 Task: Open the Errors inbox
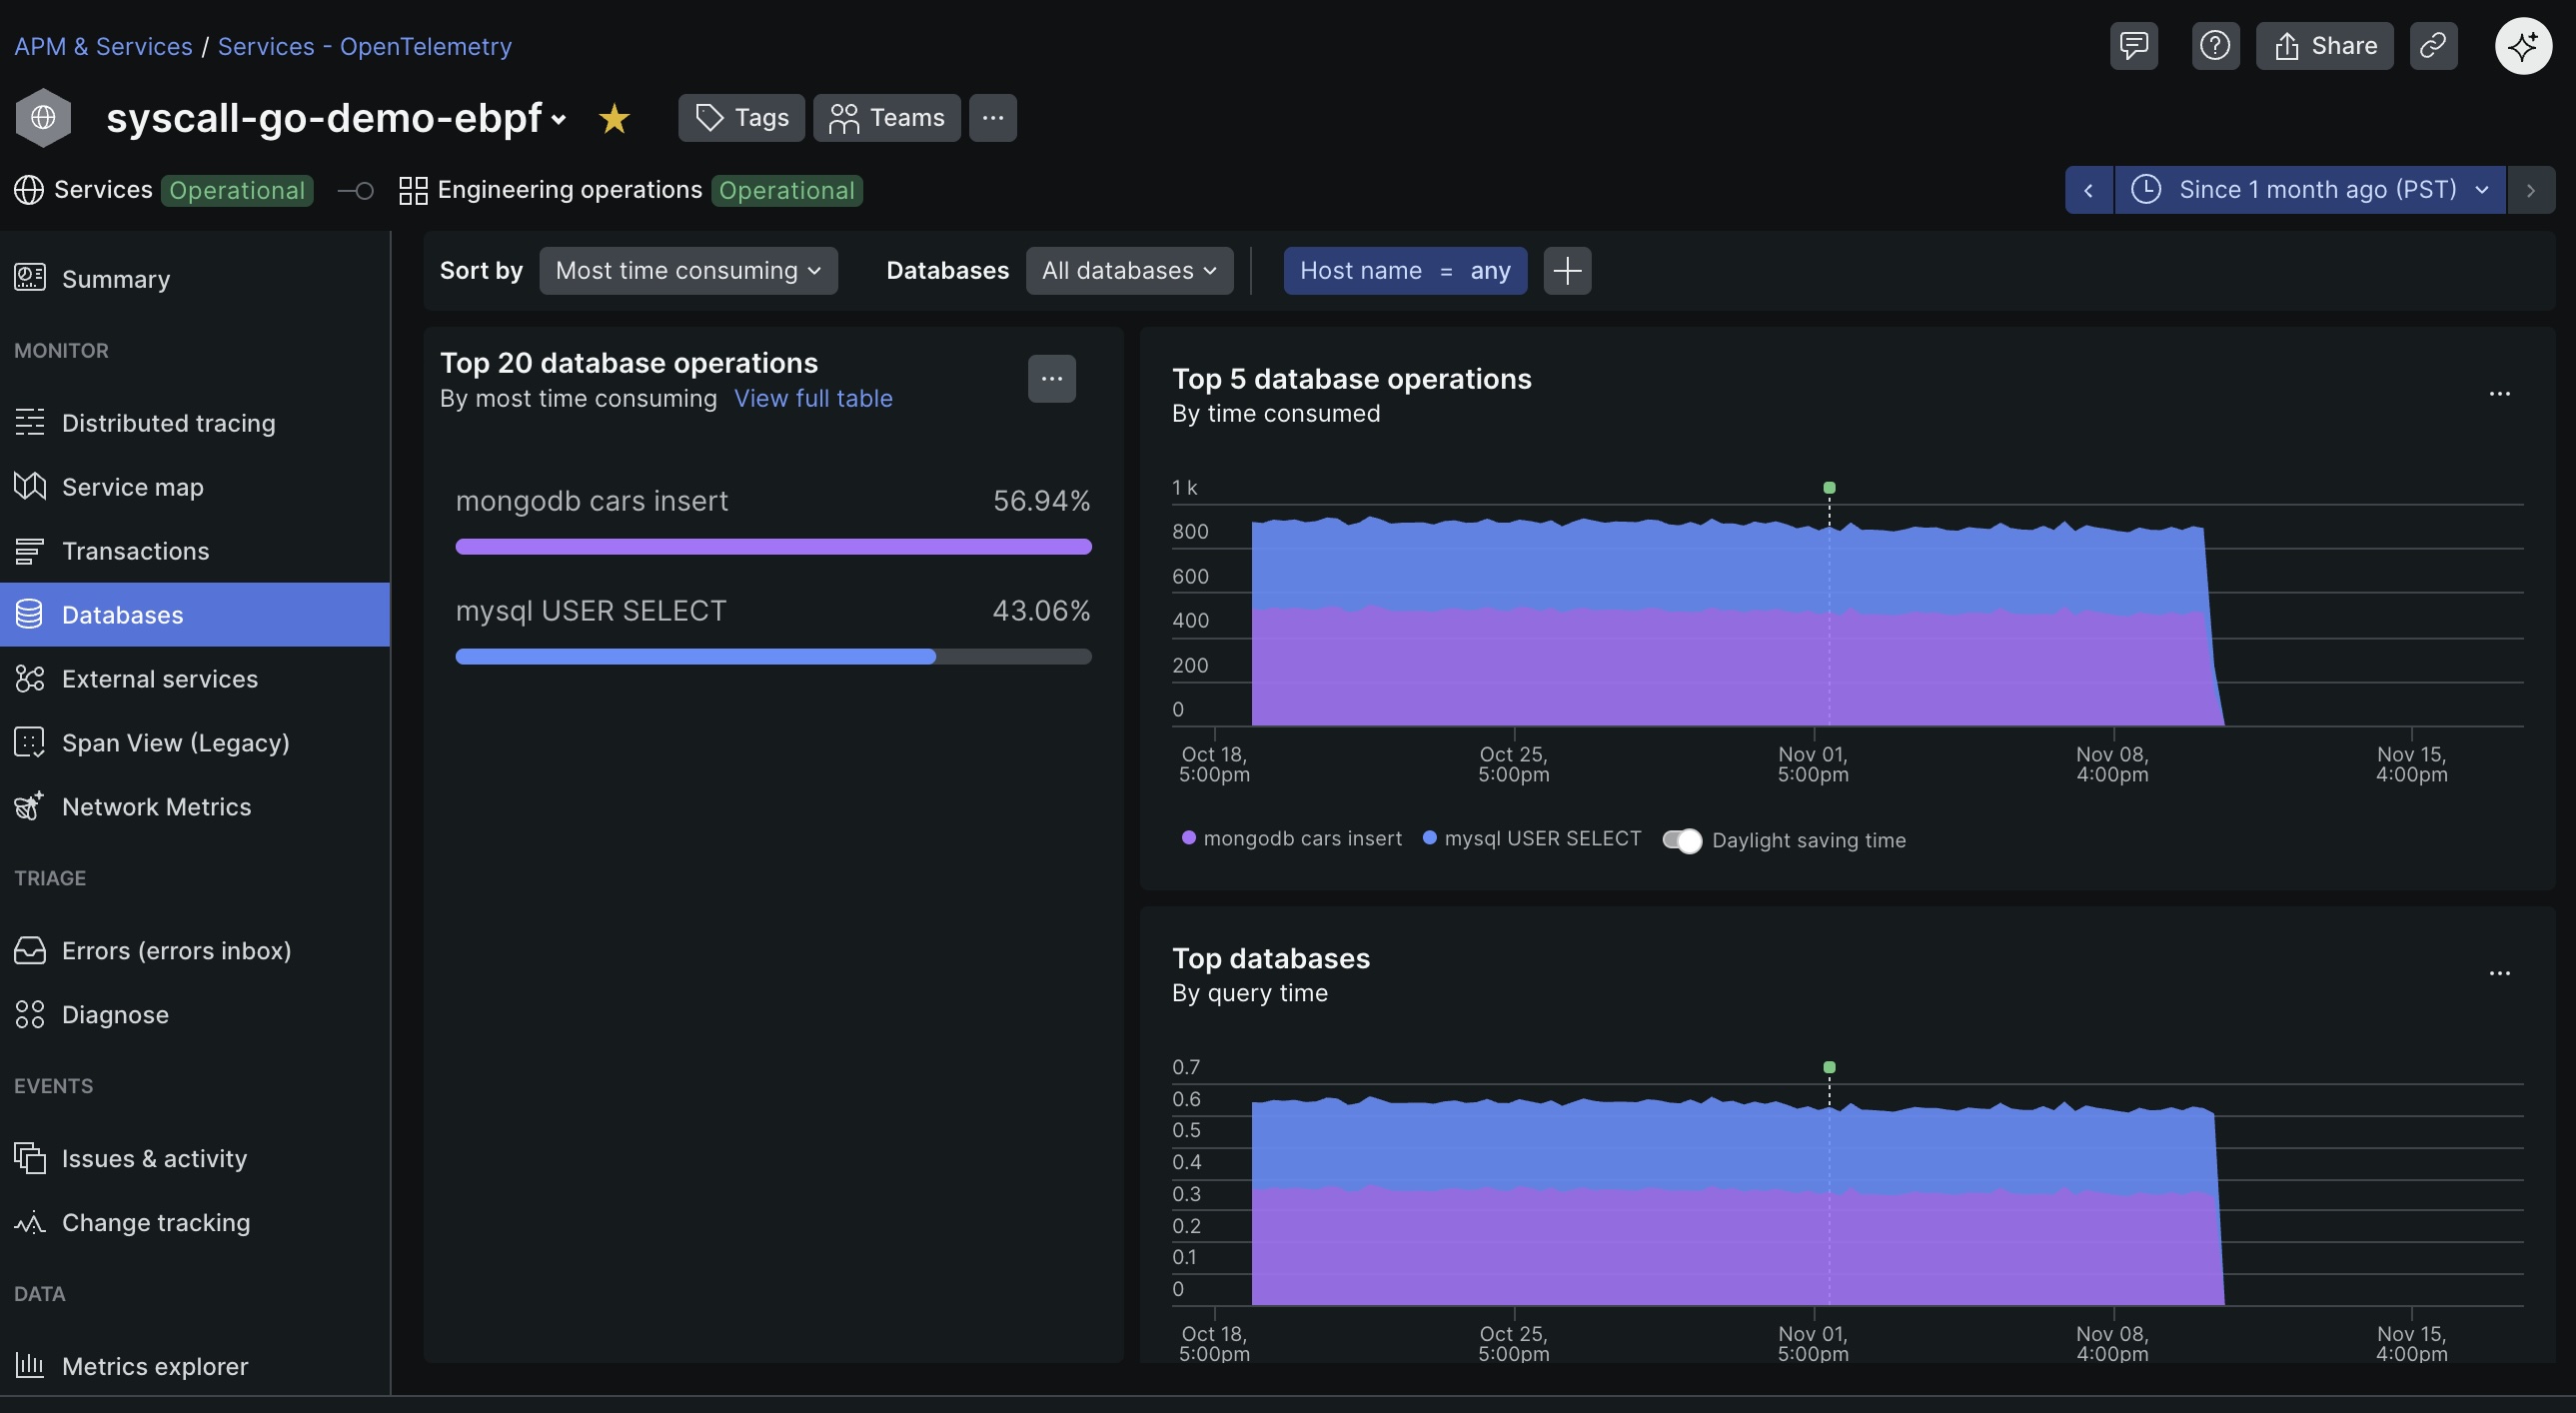176,950
